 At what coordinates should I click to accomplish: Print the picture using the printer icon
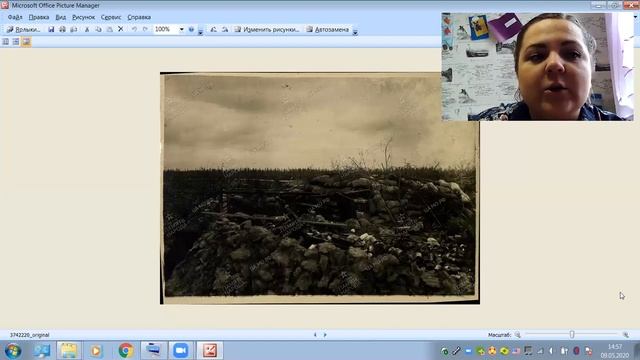click(62, 29)
